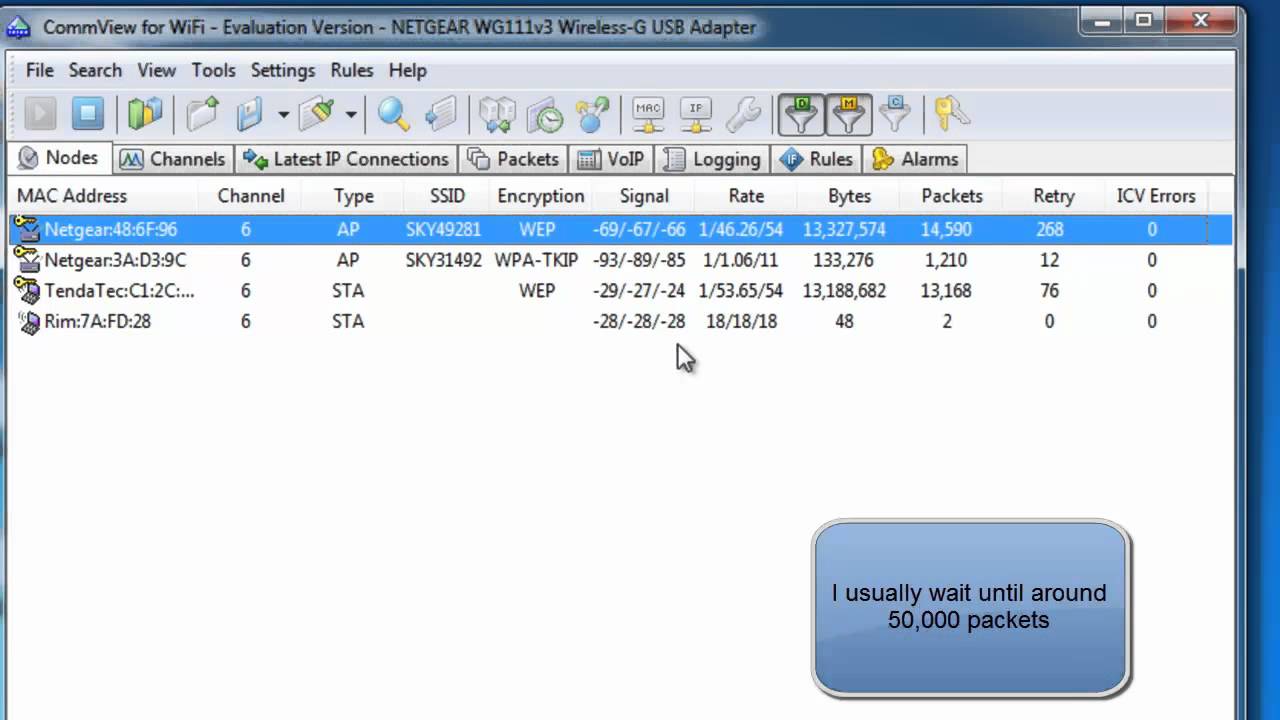Open the View menu

coord(157,70)
